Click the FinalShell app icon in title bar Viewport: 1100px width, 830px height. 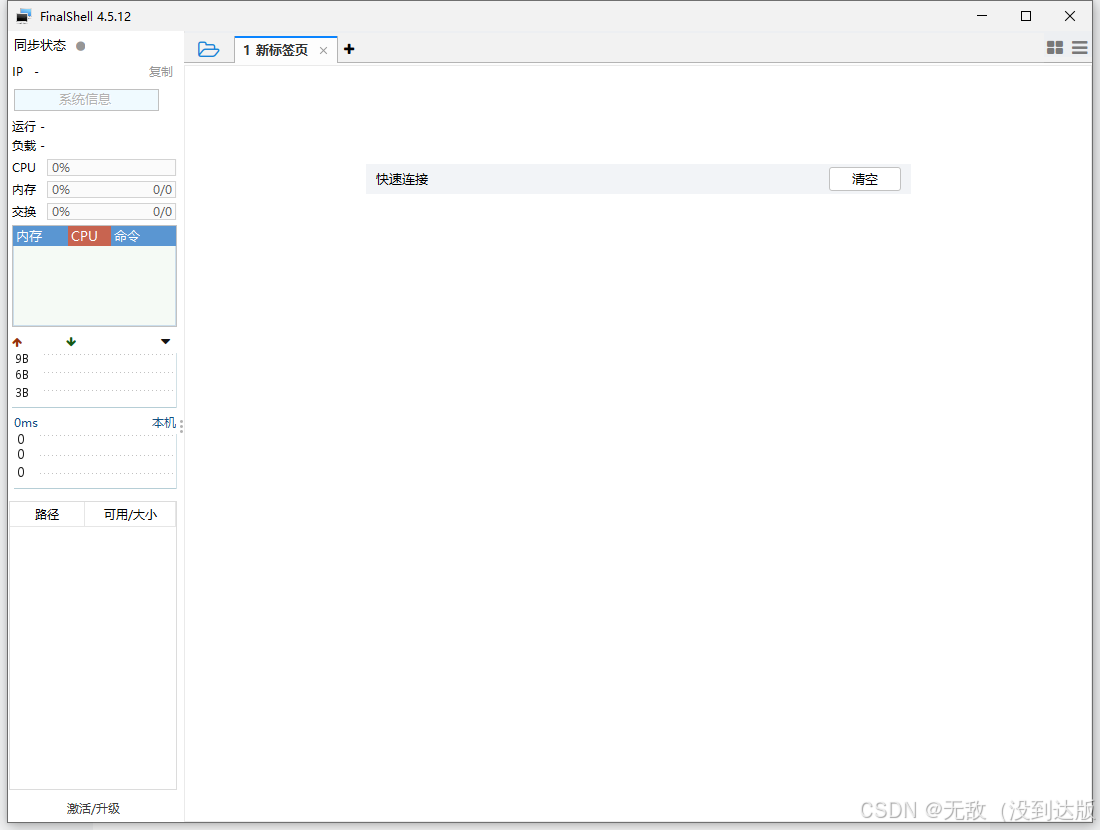click(x=24, y=16)
